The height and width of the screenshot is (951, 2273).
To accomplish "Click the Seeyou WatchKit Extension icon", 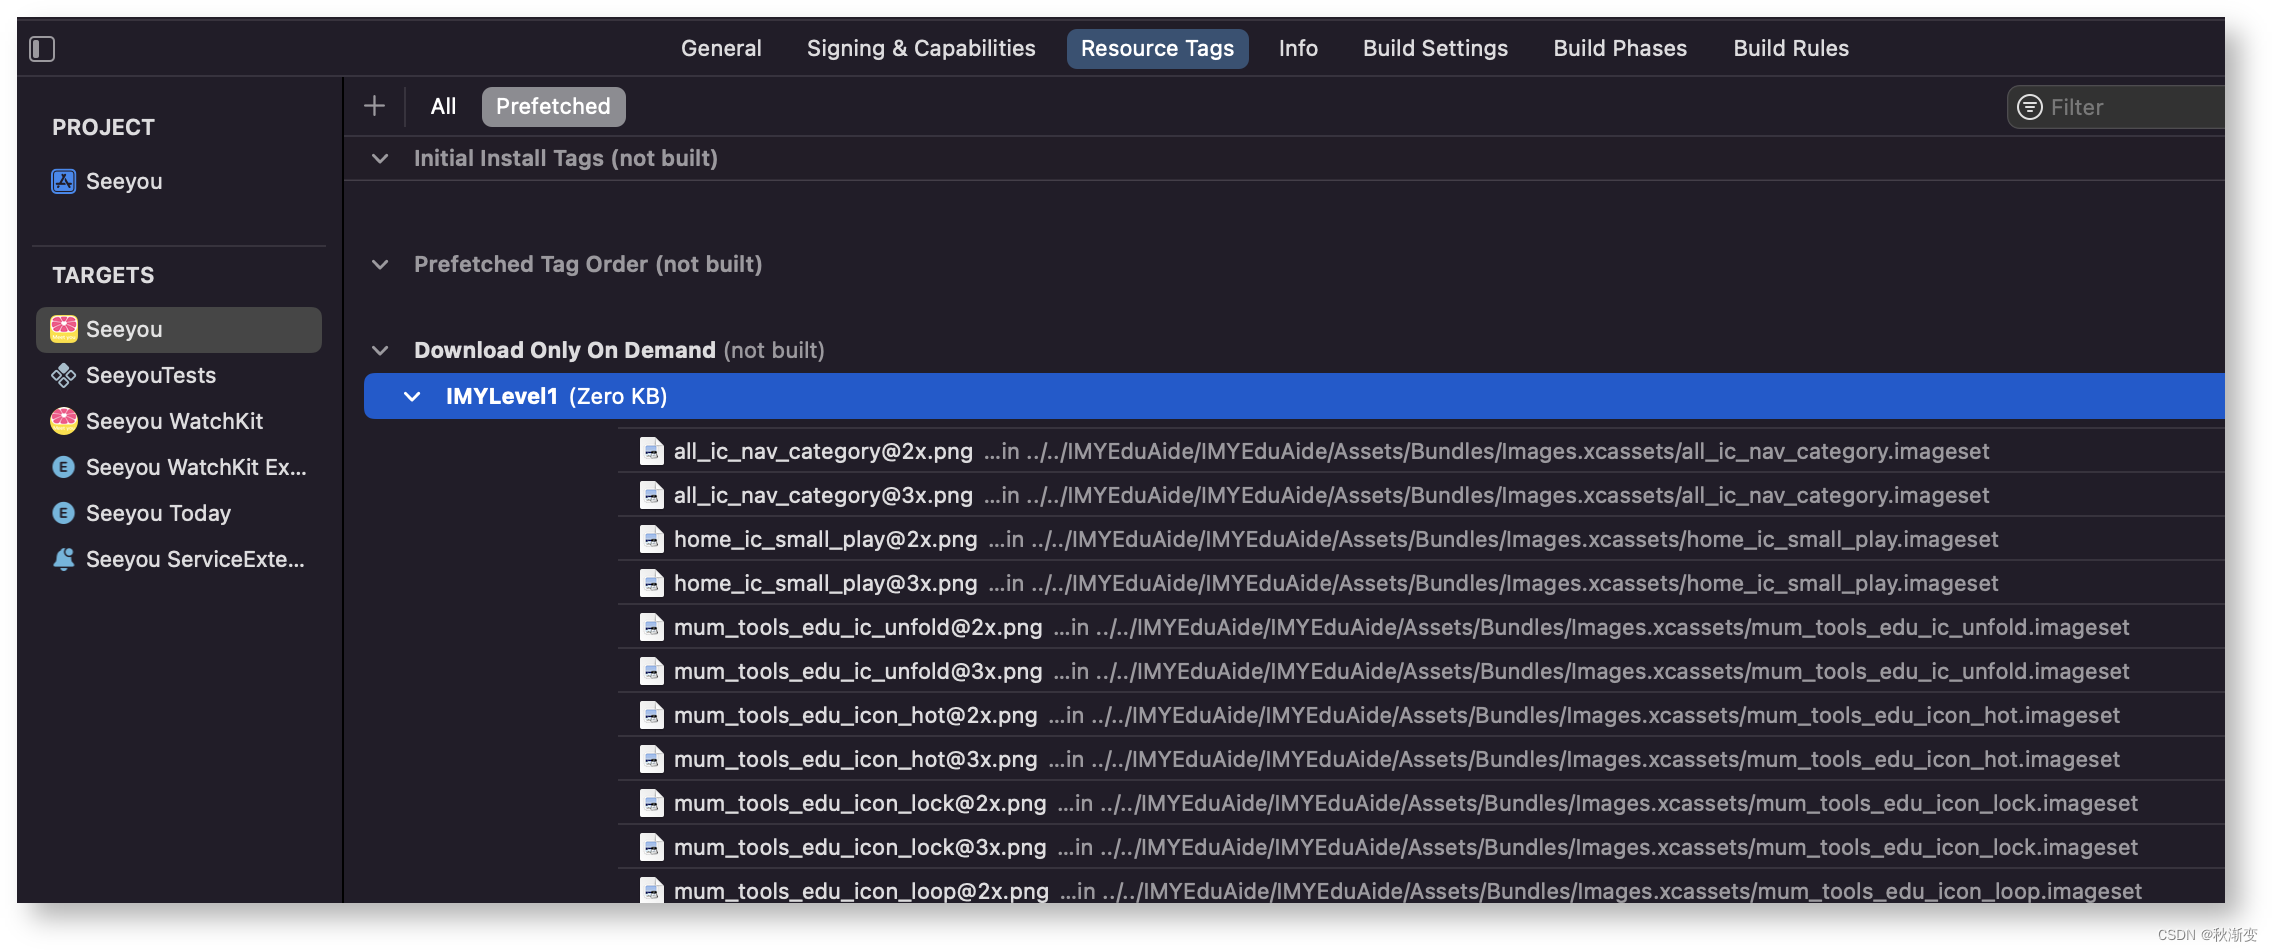I will coord(63,467).
